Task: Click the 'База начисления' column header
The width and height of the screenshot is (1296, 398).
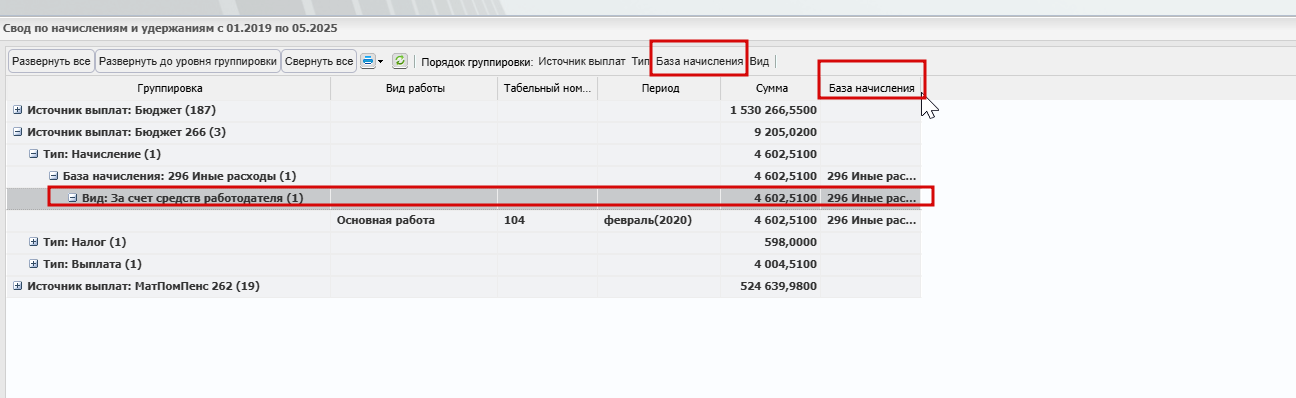Action: (871, 89)
